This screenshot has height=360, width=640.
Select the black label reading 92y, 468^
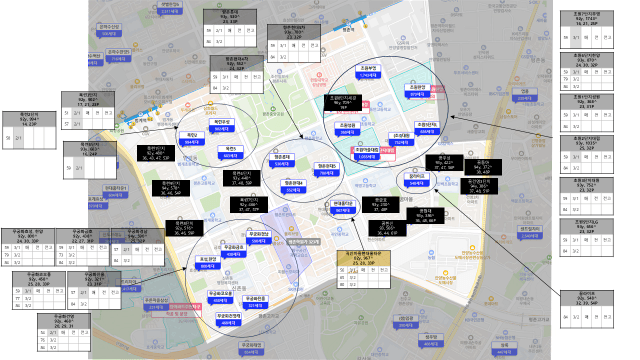click(x=156, y=153)
